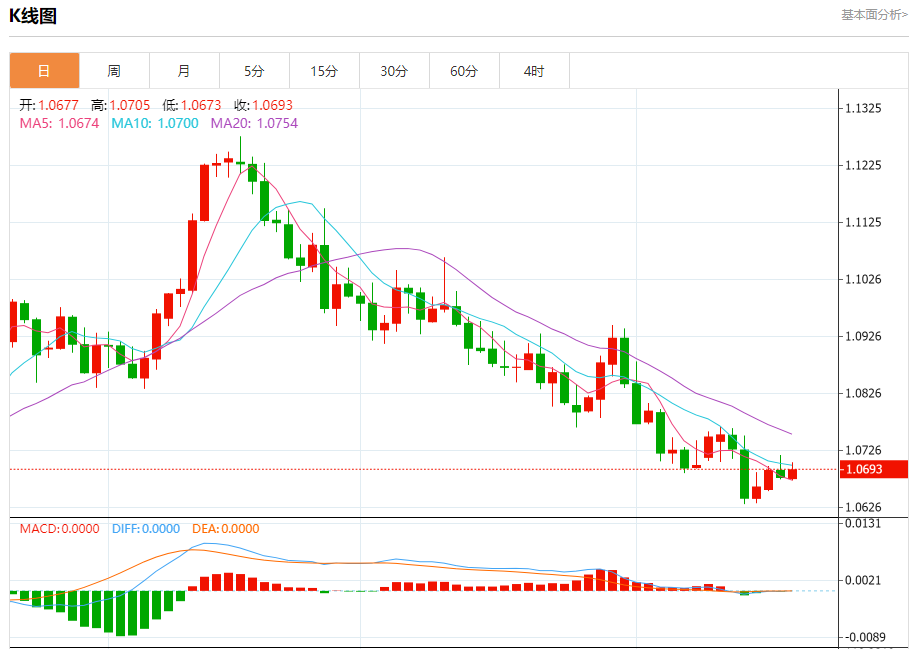
Task: Click the 1.1125 axis label
Action: (x=863, y=222)
